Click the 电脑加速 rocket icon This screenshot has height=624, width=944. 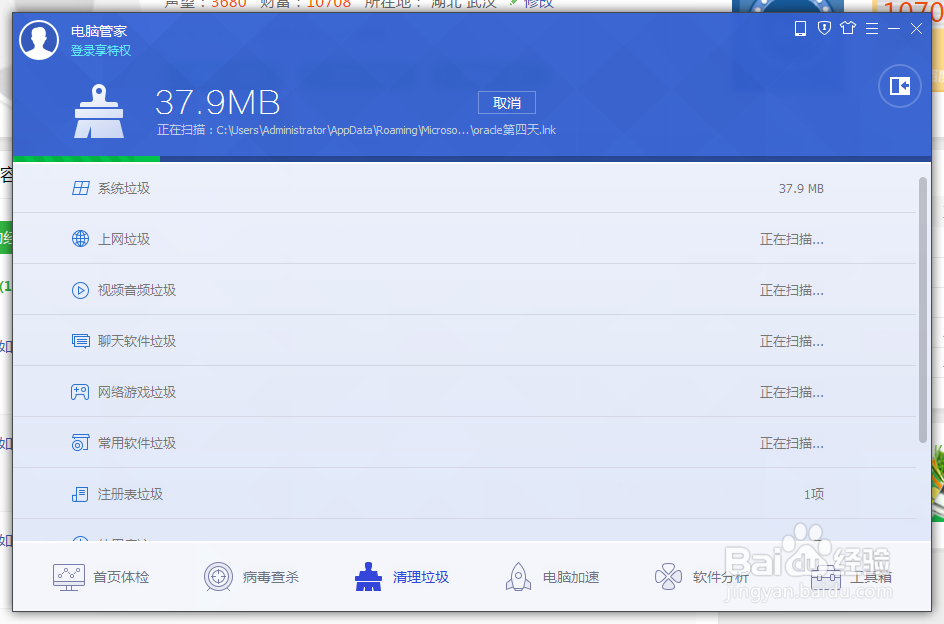tap(518, 577)
